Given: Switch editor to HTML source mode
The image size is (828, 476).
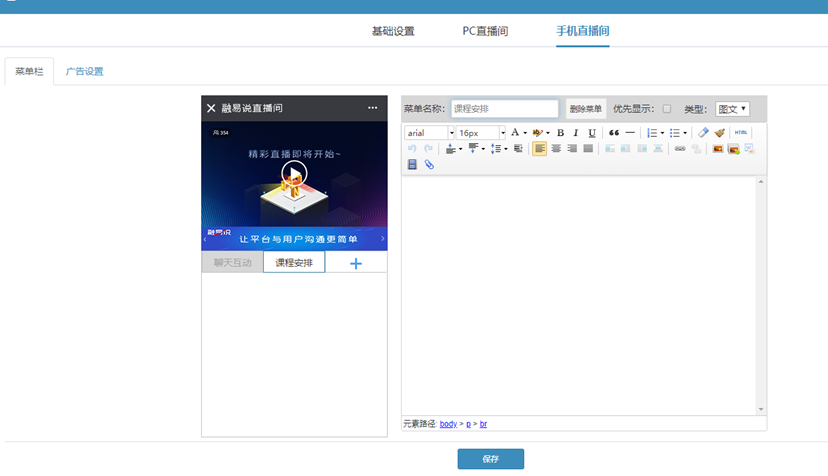Looking at the screenshot, I should coord(741,133).
